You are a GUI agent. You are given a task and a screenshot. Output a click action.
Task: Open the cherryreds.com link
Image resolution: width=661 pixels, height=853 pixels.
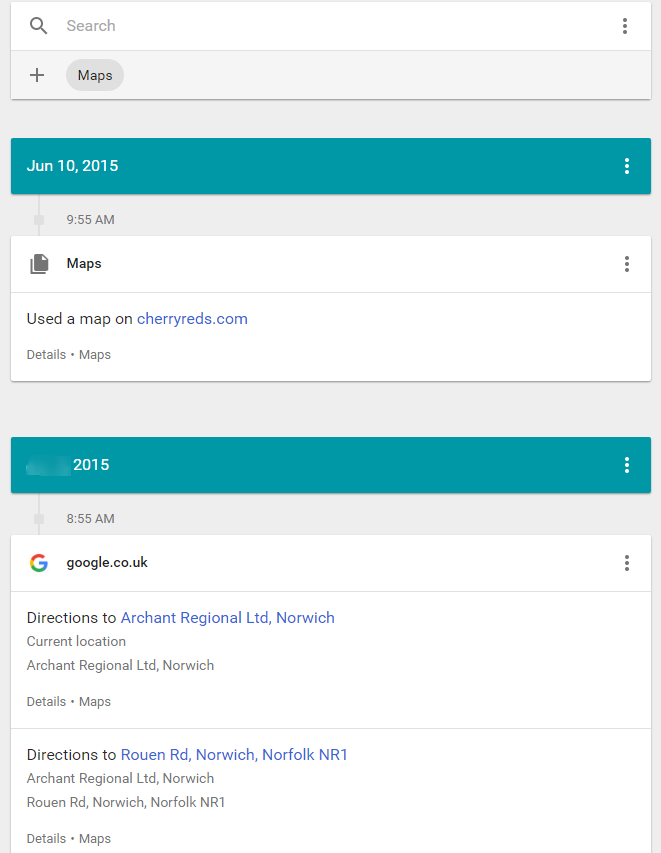click(192, 318)
